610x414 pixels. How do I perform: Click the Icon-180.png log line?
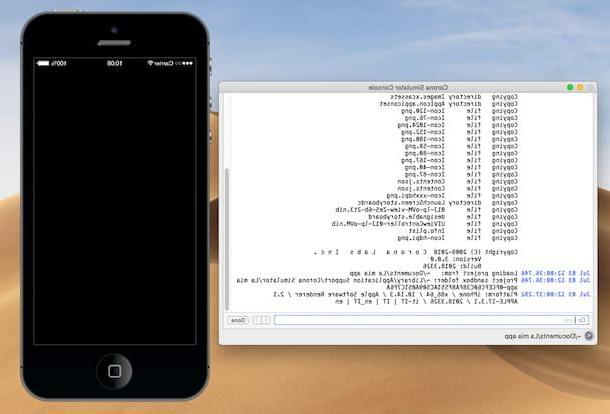pos(460,139)
